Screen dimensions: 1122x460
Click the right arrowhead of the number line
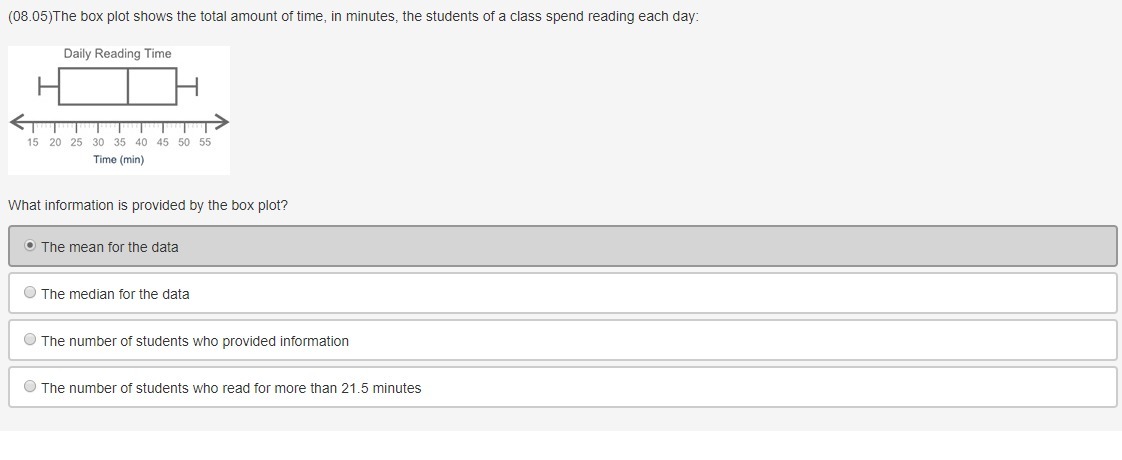(x=222, y=122)
